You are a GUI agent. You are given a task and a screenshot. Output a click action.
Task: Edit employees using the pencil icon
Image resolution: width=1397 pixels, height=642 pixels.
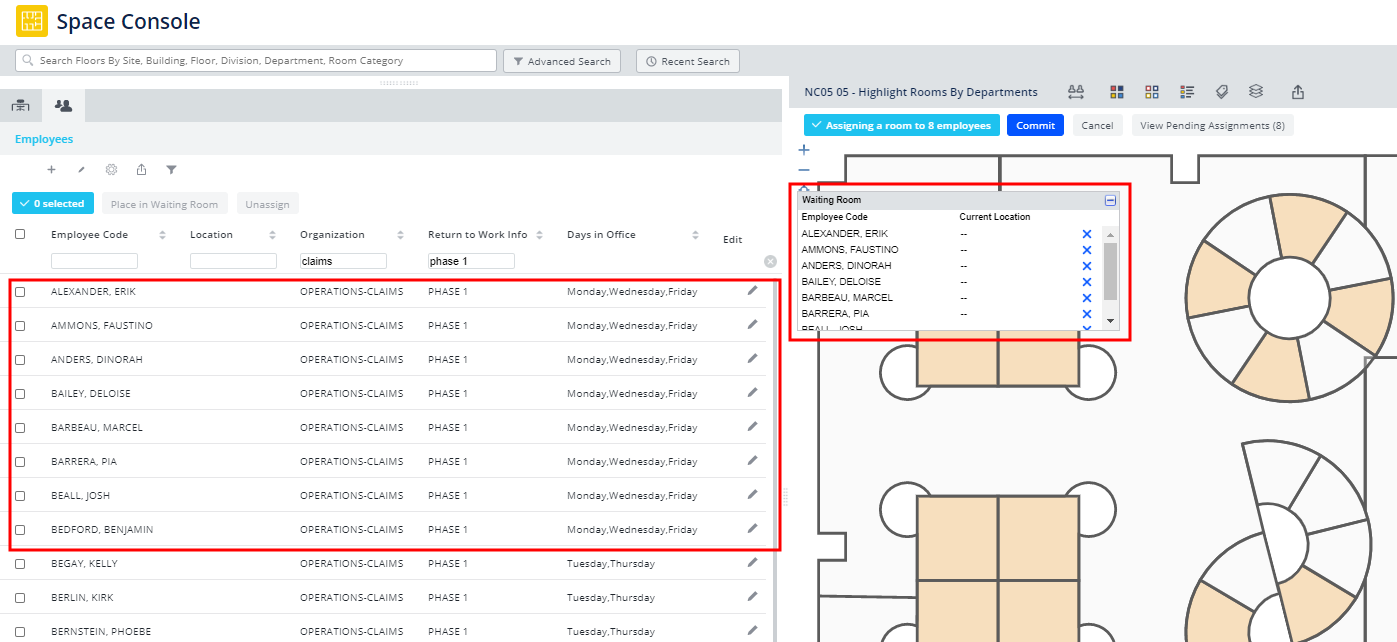tap(81, 169)
